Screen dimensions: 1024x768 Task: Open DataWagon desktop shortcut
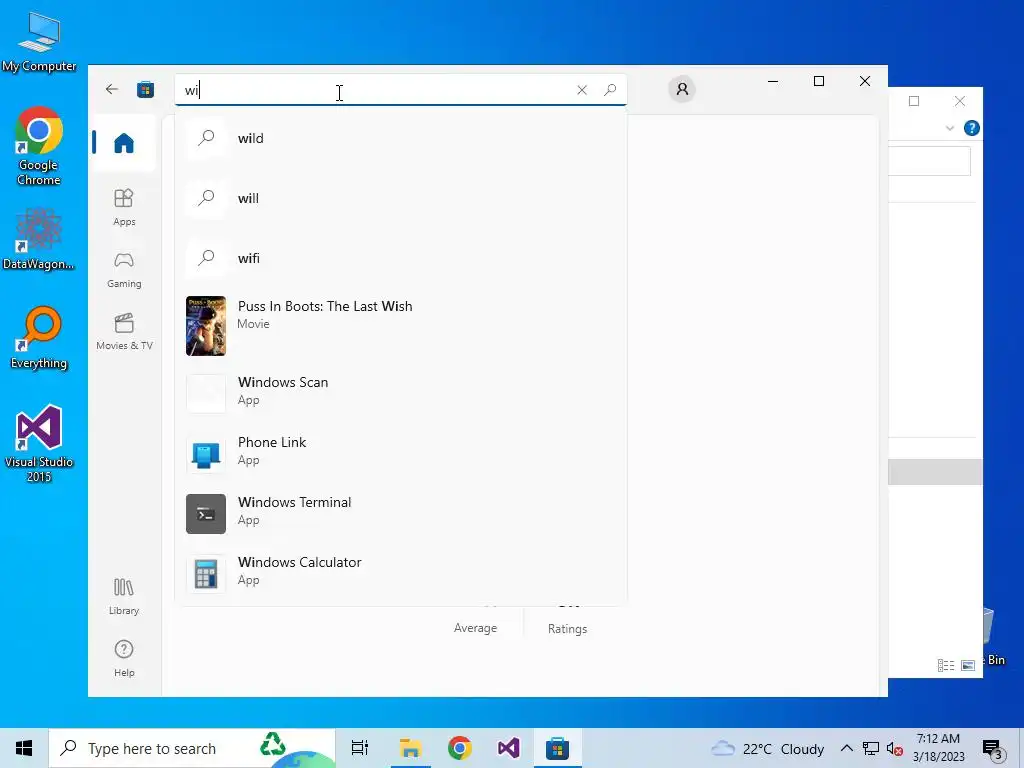(x=39, y=239)
